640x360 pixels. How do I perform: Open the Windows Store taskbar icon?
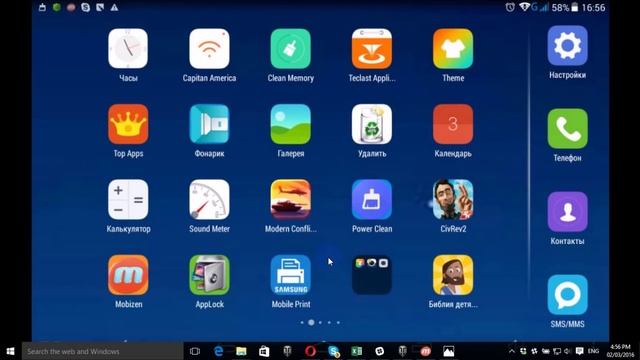pyautogui.click(x=264, y=351)
